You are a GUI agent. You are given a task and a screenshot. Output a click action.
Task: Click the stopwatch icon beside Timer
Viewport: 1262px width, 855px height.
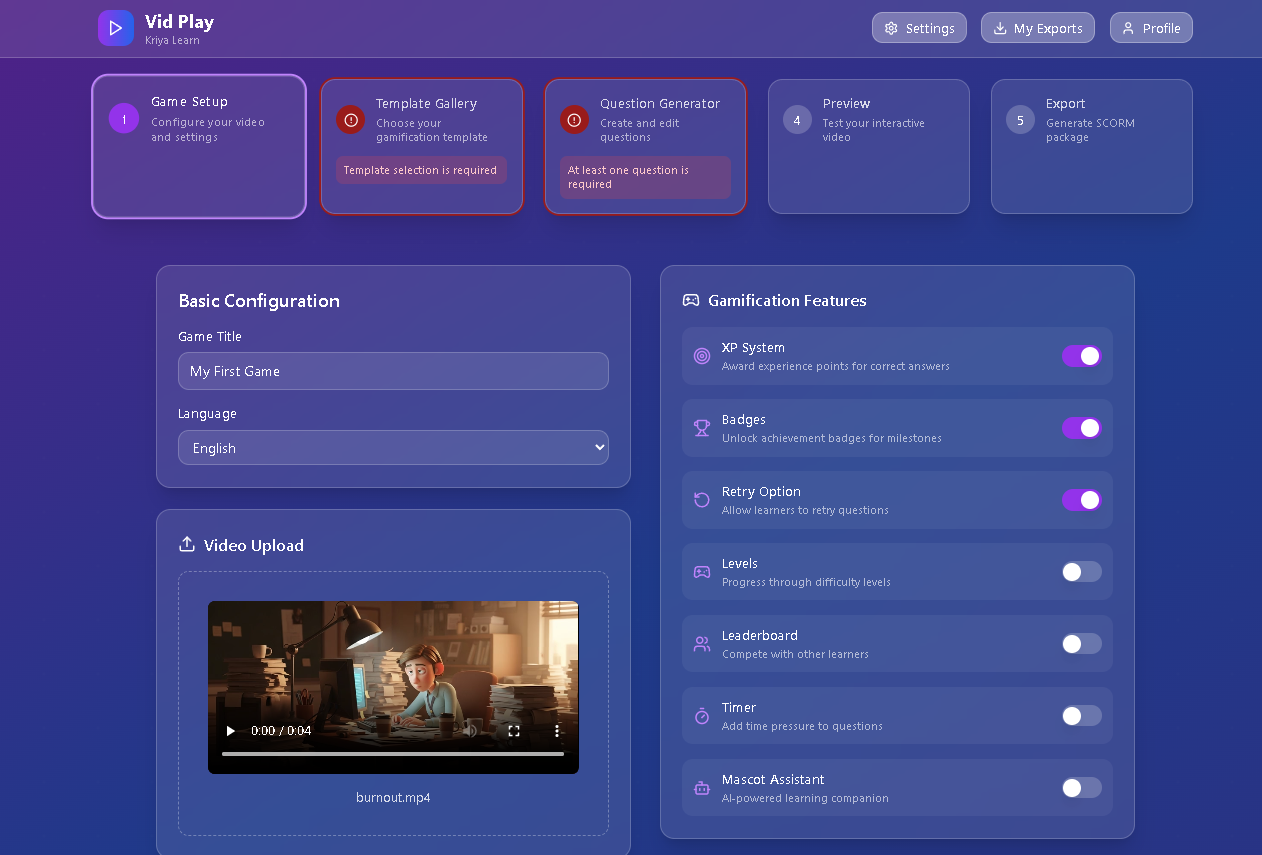pos(702,716)
